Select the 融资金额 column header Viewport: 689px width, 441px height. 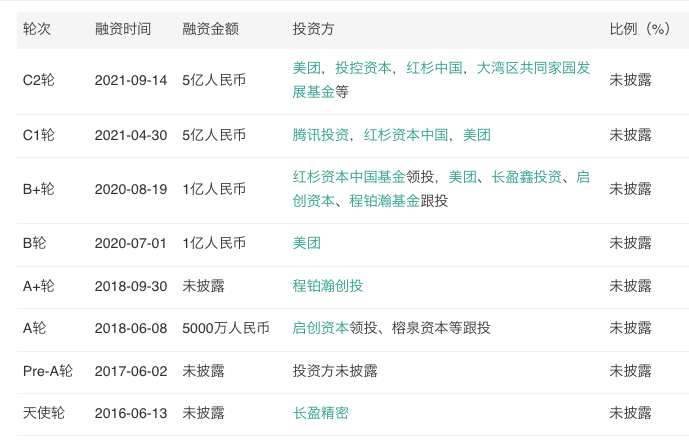tap(210, 29)
